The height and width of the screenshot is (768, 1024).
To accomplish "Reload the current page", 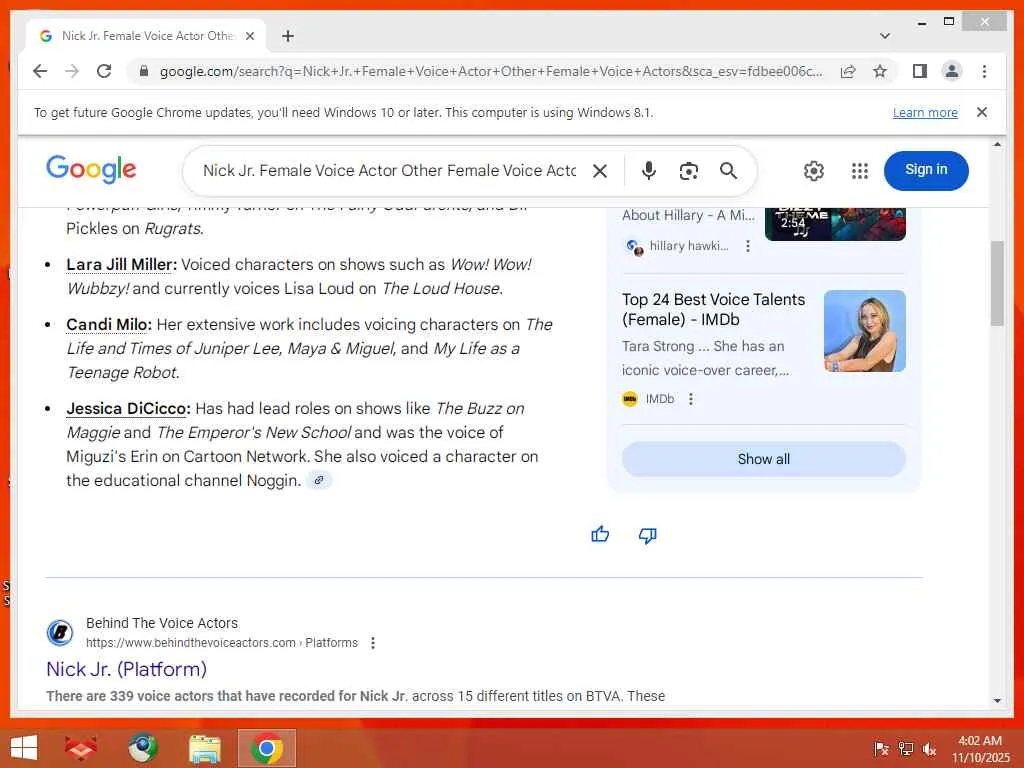I will (104, 71).
